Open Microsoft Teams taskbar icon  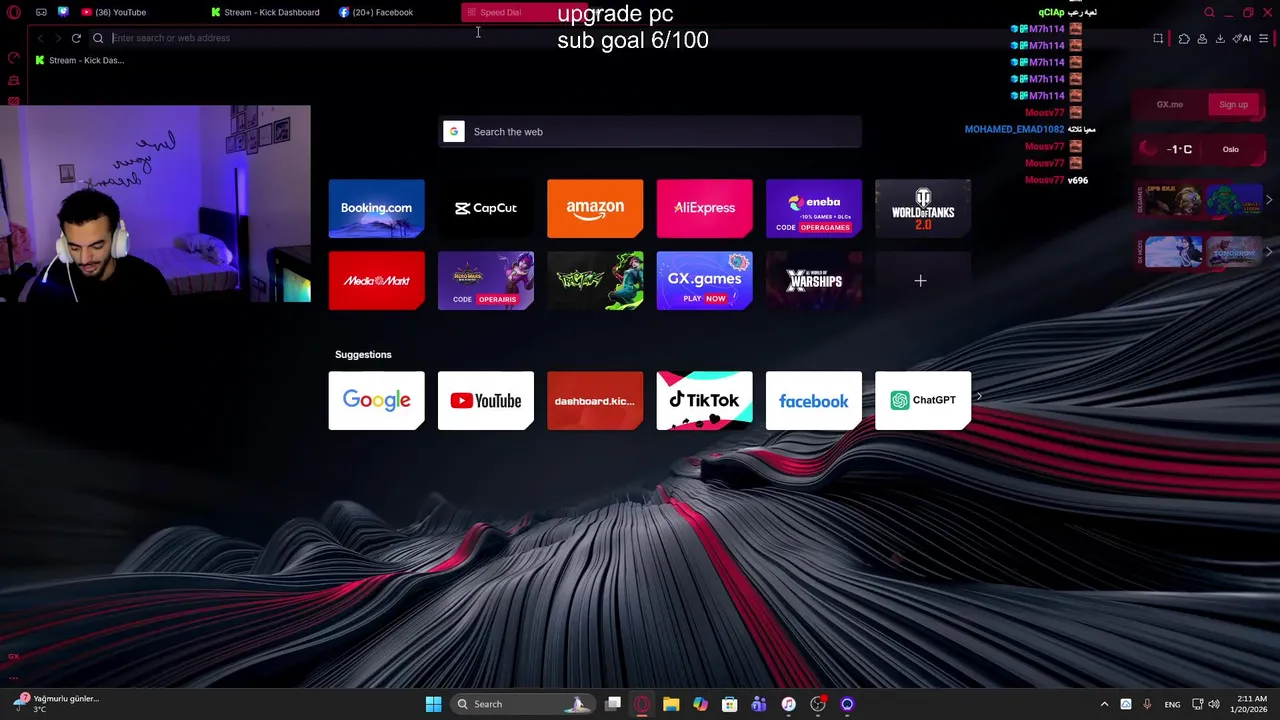click(759, 704)
